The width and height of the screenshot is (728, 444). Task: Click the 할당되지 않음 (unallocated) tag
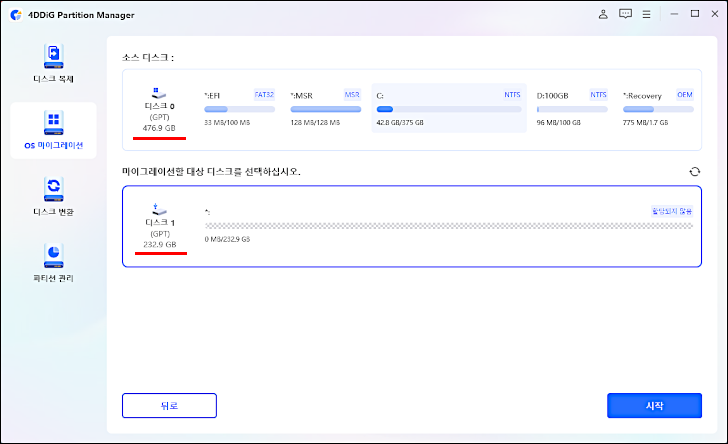click(672, 211)
